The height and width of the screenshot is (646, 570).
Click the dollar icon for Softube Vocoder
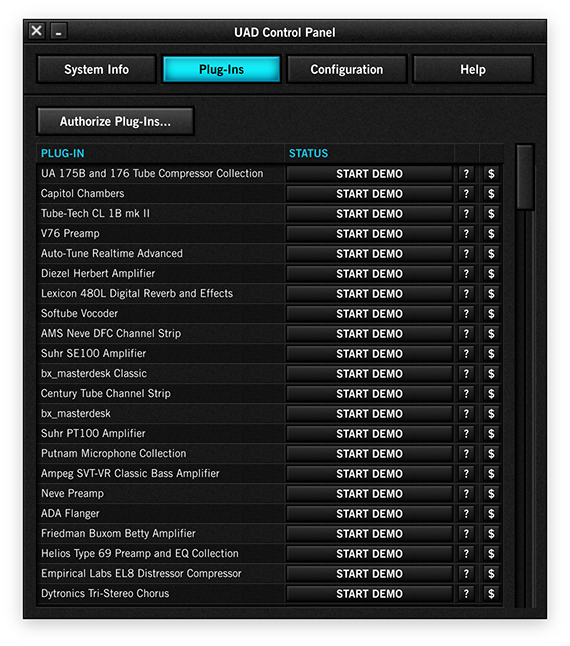pos(491,314)
